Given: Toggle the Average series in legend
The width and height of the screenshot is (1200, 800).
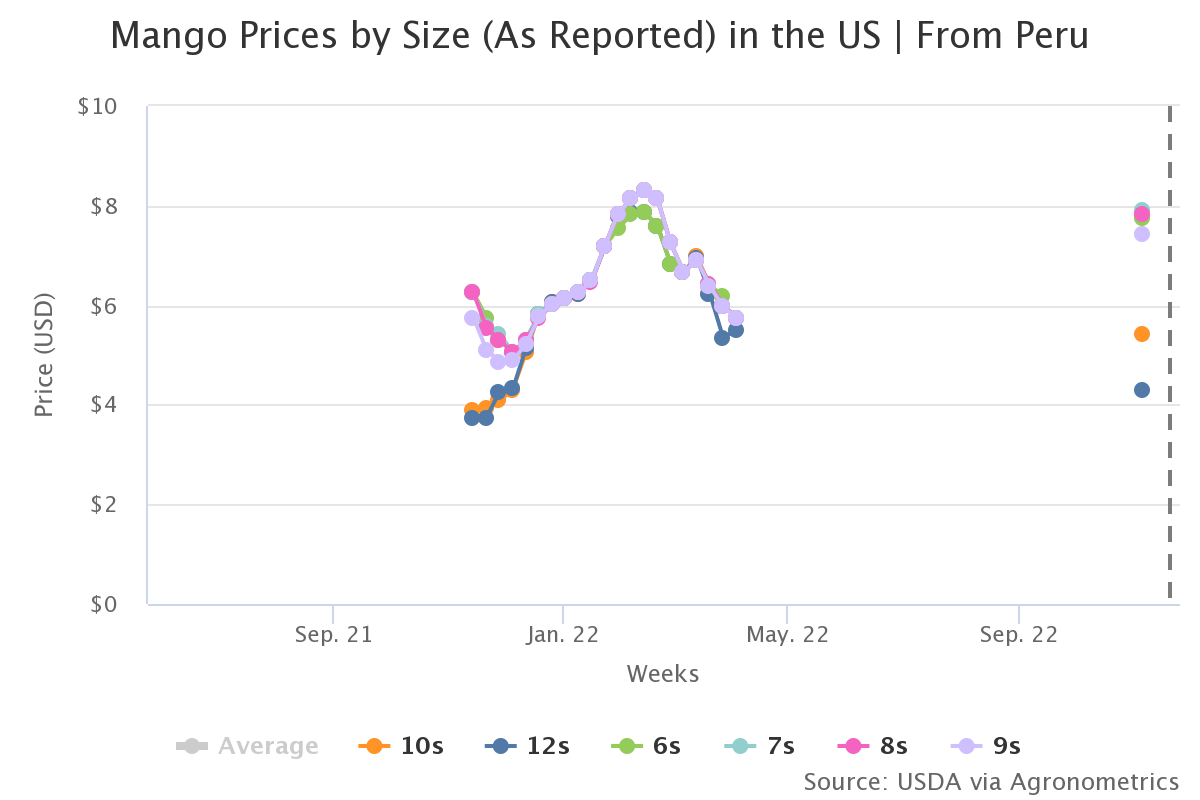Looking at the screenshot, I should click(248, 746).
